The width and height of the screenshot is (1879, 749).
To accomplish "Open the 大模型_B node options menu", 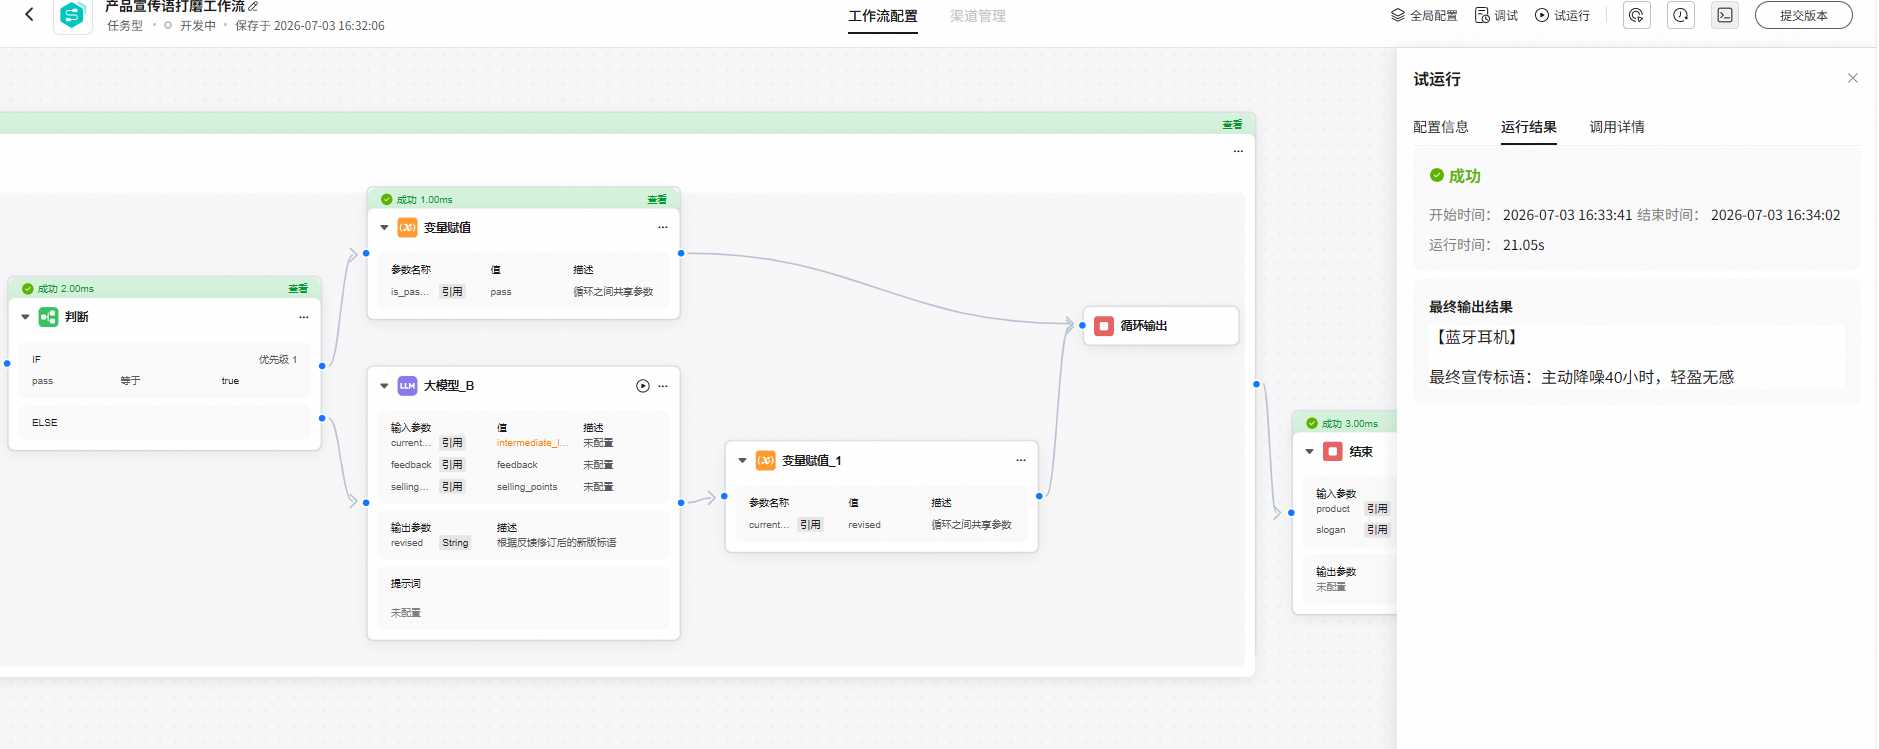I will tap(662, 386).
